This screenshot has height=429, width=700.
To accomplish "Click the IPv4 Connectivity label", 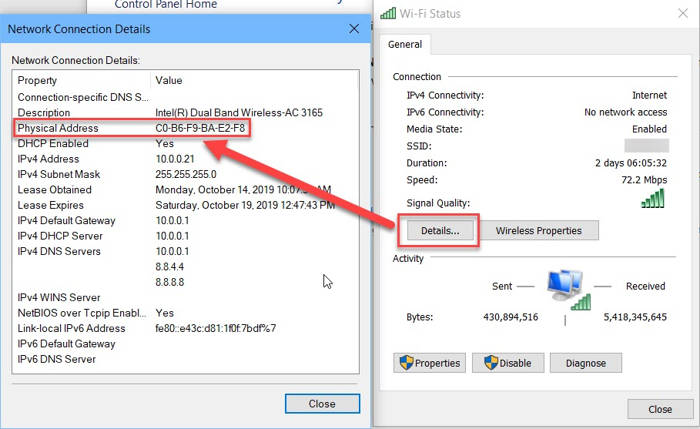I will (x=445, y=96).
